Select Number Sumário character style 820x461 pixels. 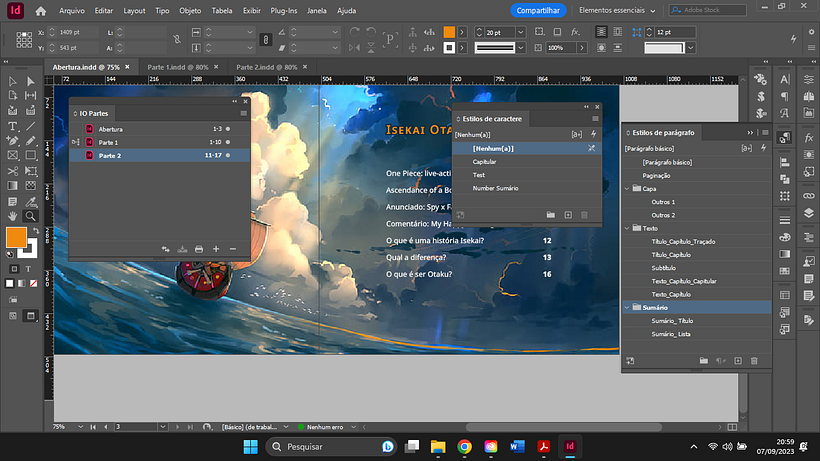[527, 188]
